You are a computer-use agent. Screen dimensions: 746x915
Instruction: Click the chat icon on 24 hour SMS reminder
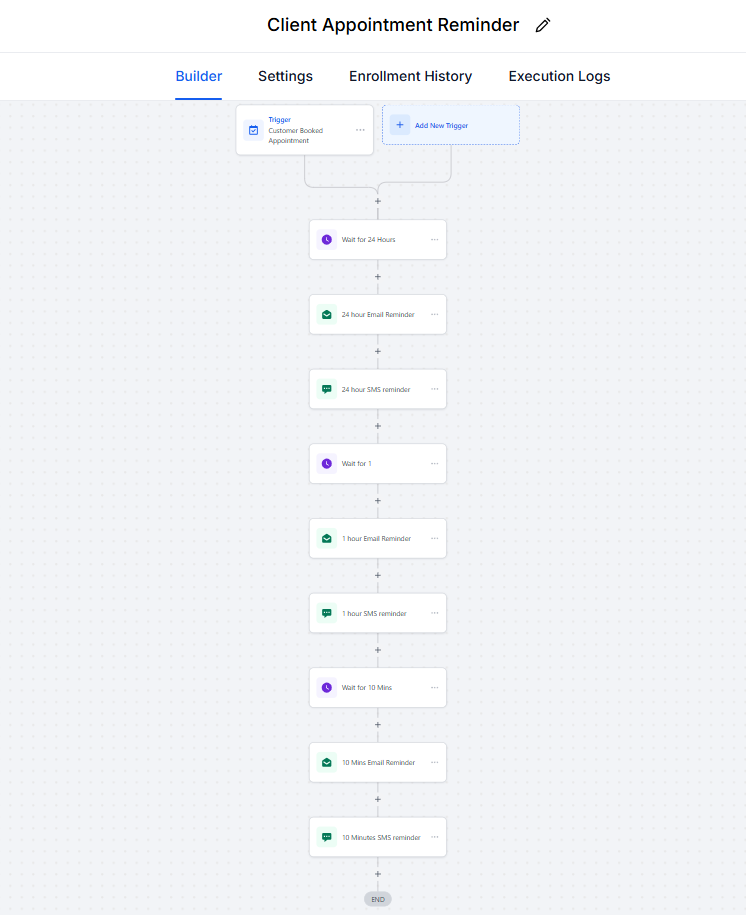tap(326, 389)
